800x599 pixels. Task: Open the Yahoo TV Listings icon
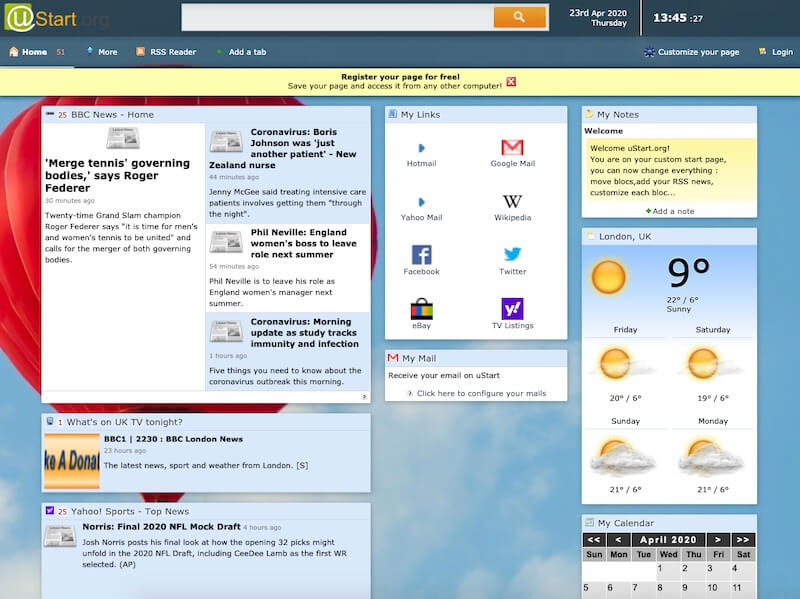coord(512,309)
